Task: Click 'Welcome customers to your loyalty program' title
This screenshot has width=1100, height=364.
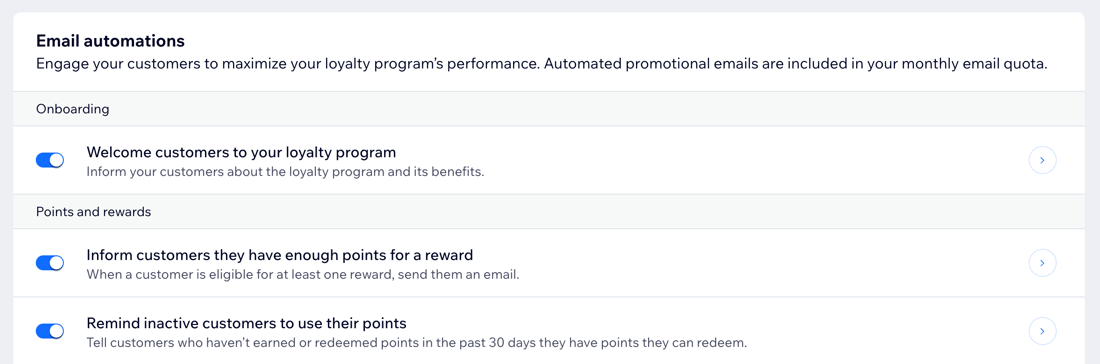Action: 241,151
